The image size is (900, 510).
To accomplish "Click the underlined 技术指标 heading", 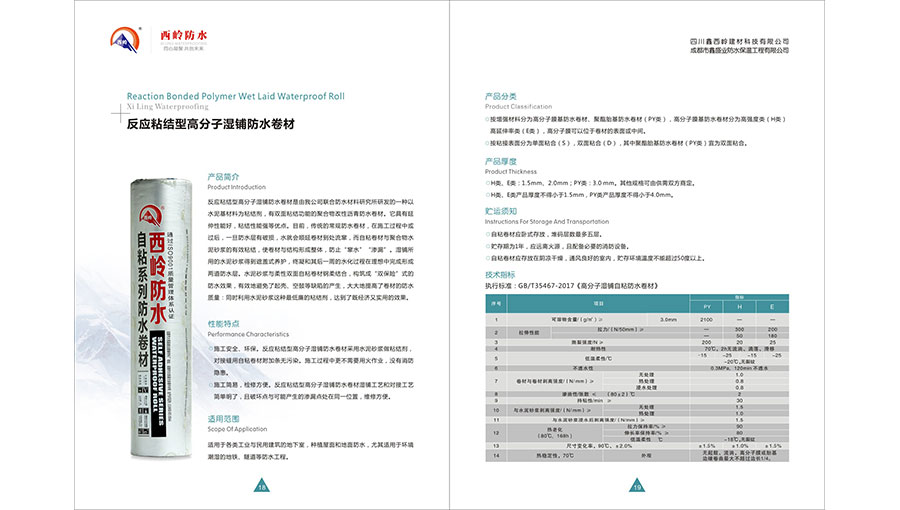I will 500,273.
